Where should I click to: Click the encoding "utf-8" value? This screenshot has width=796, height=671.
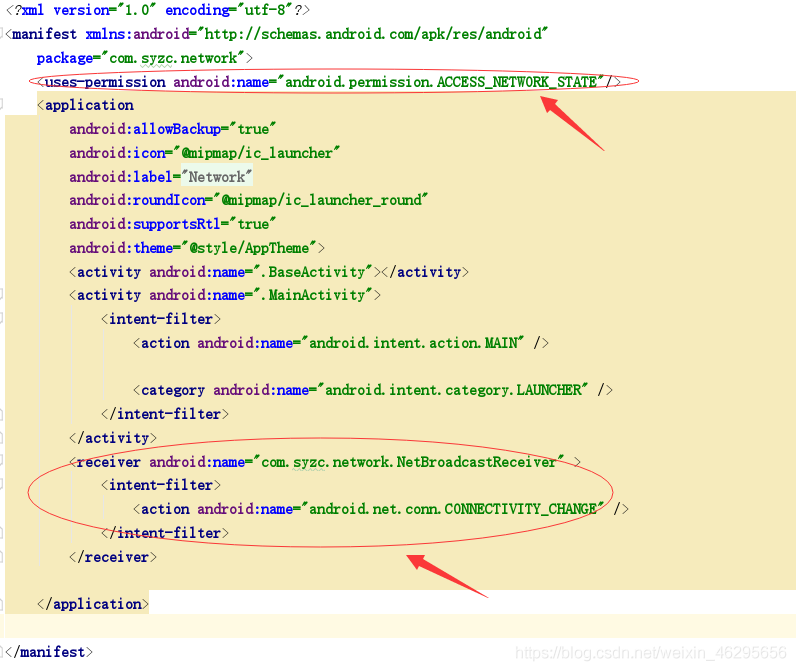click(x=265, y=10)
